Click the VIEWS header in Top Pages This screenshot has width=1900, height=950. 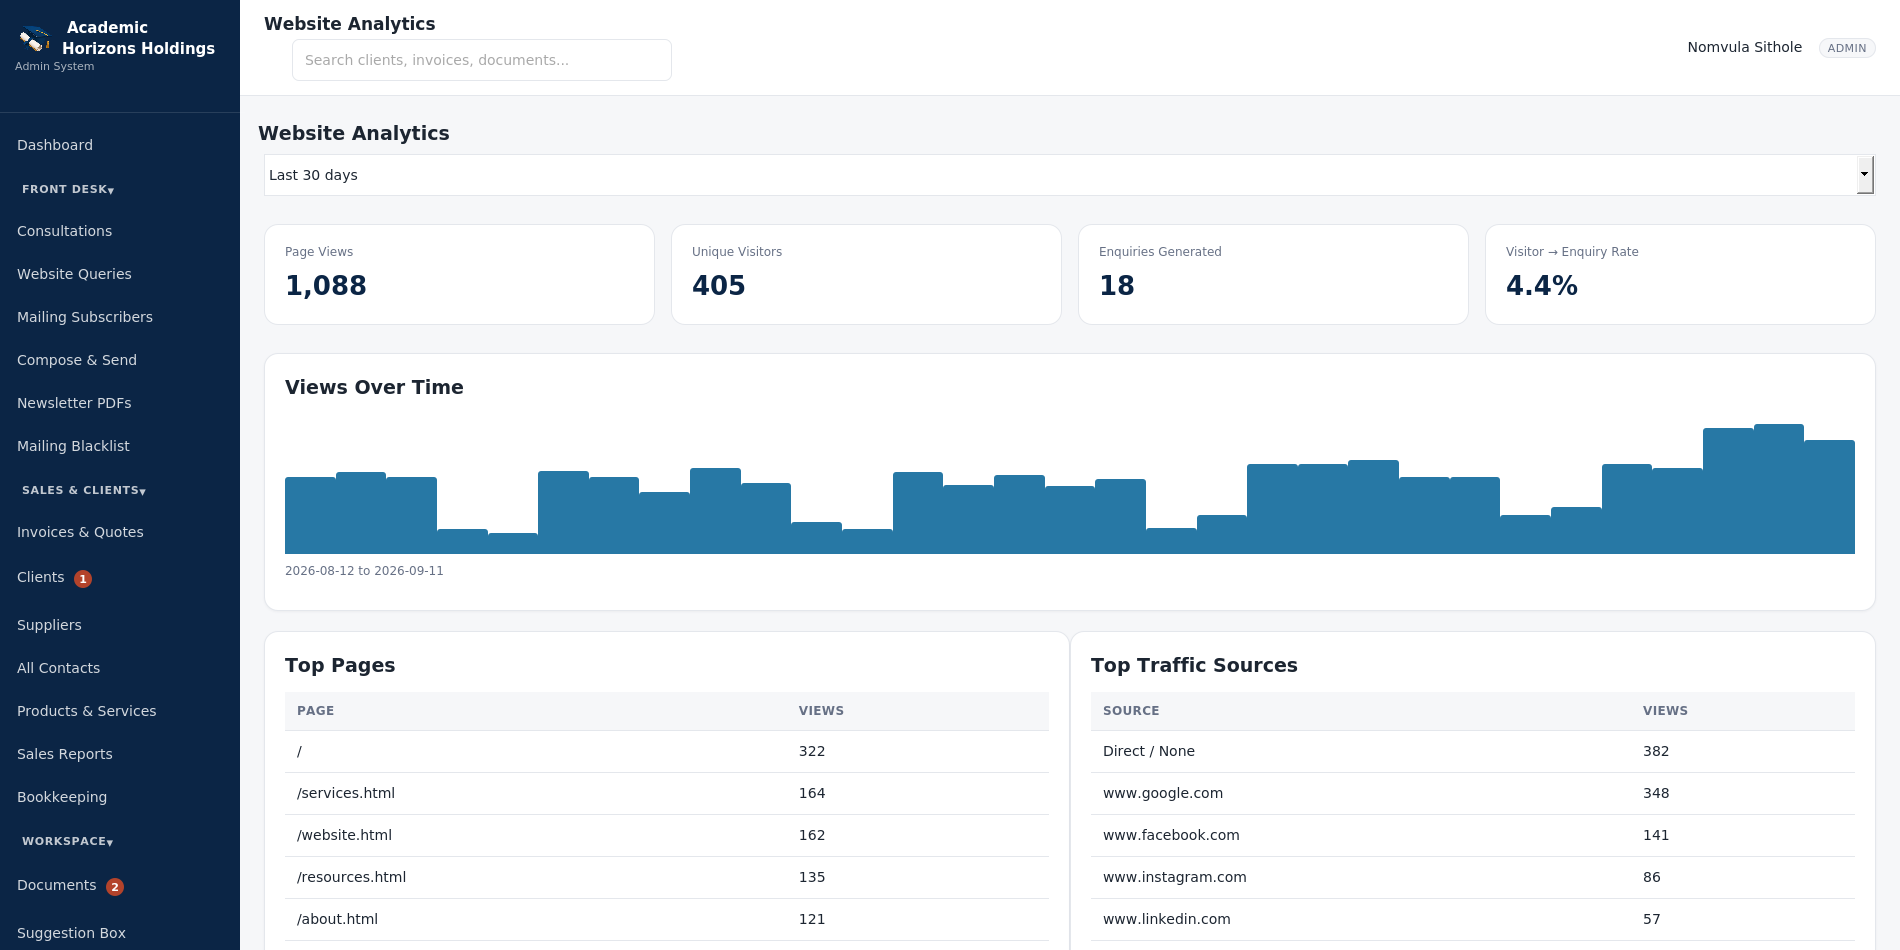[x=821, y=711]
